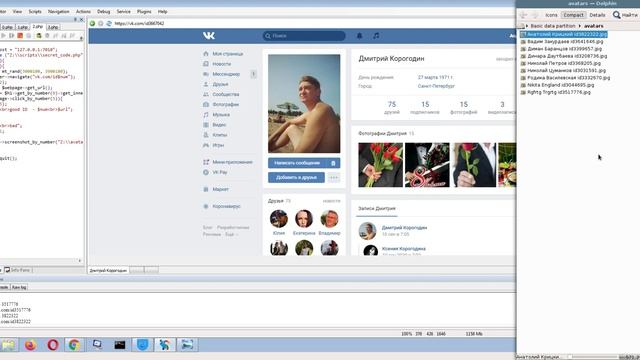Screen dimensions: 640x360
Task: Click the close X on the script editor panel
Action: [x=81, y=19]
